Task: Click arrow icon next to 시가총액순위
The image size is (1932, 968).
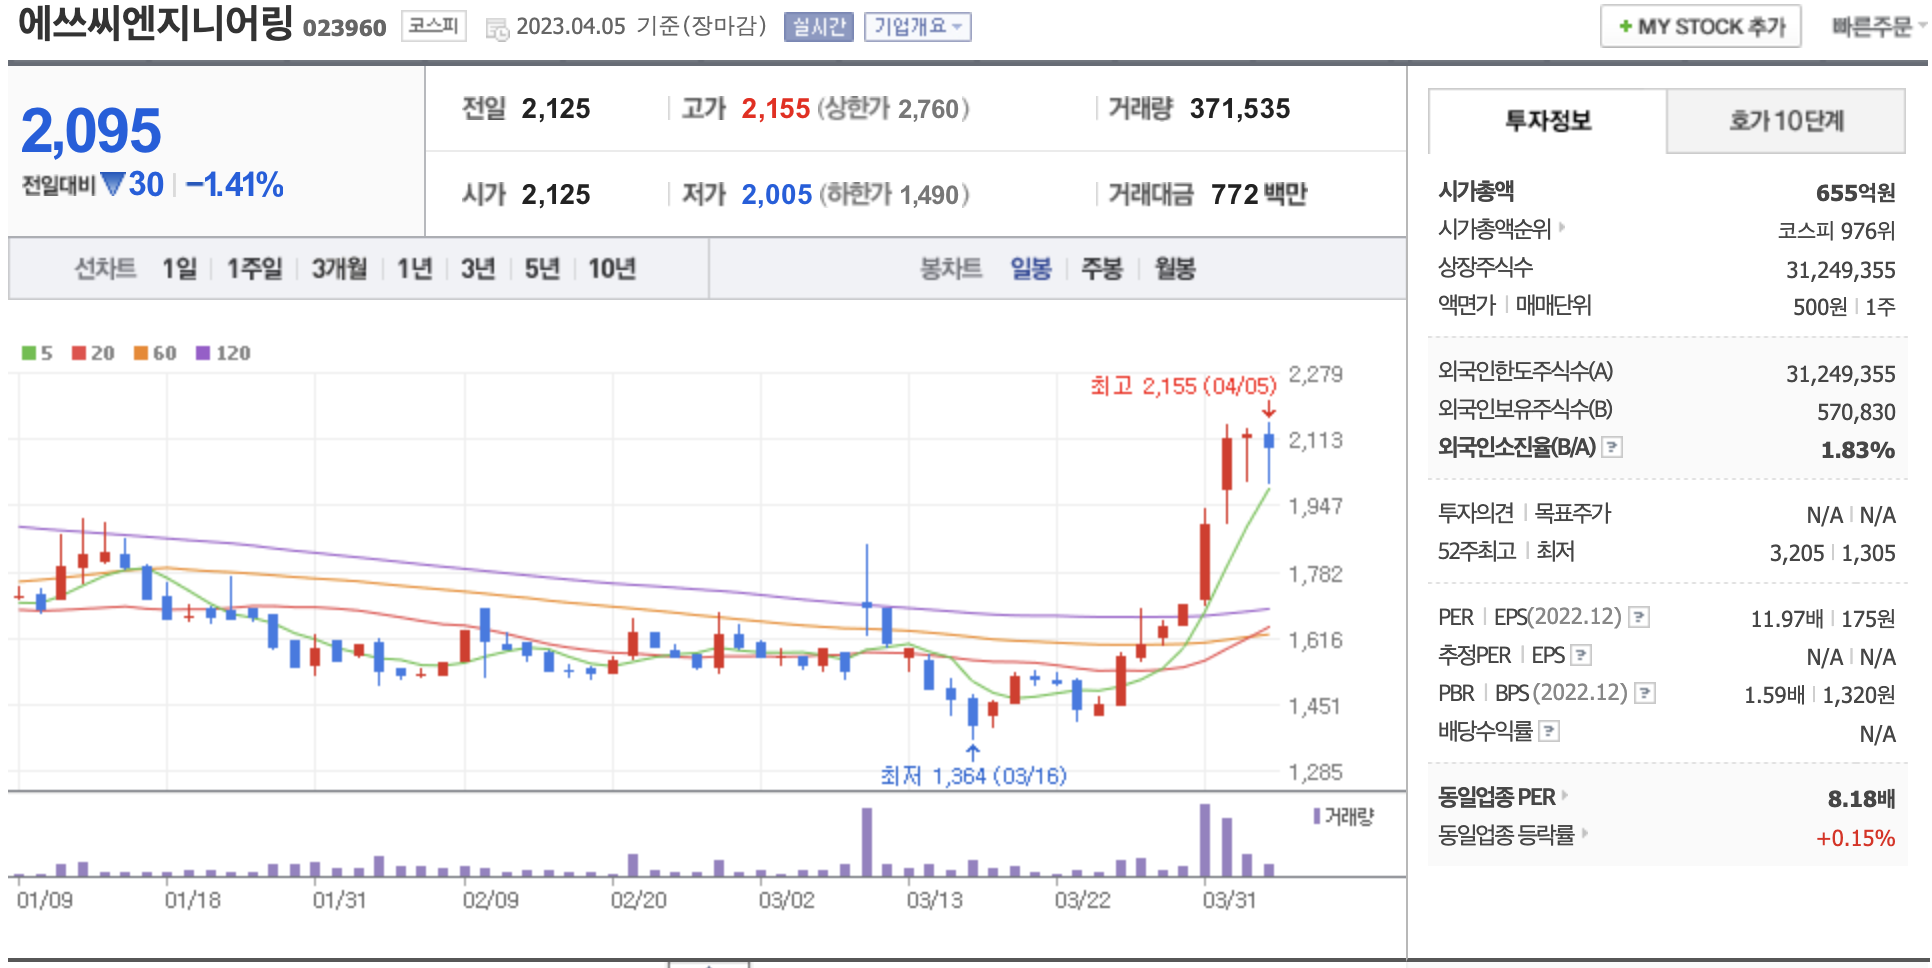Action: coord(1562,228)
